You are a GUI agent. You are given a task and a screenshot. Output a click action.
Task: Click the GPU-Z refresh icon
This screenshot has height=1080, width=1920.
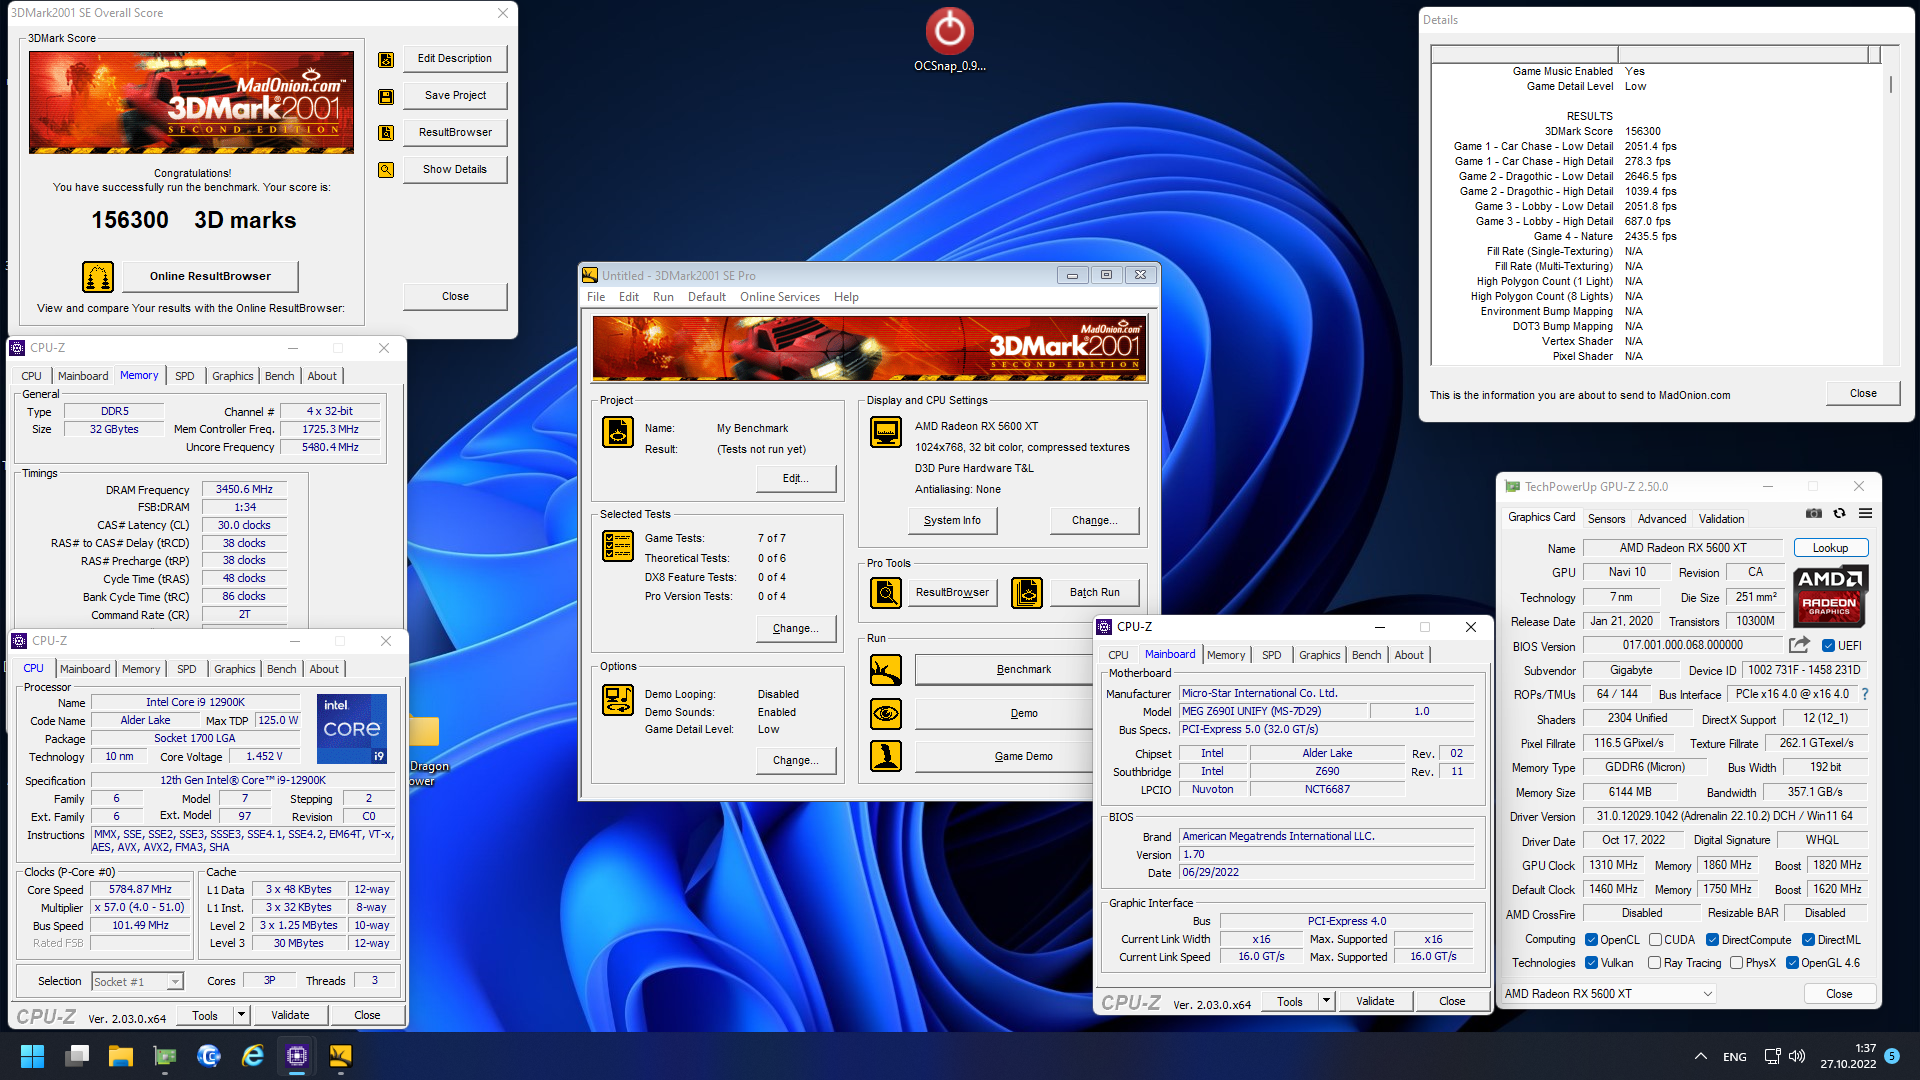click(1840, 514)
